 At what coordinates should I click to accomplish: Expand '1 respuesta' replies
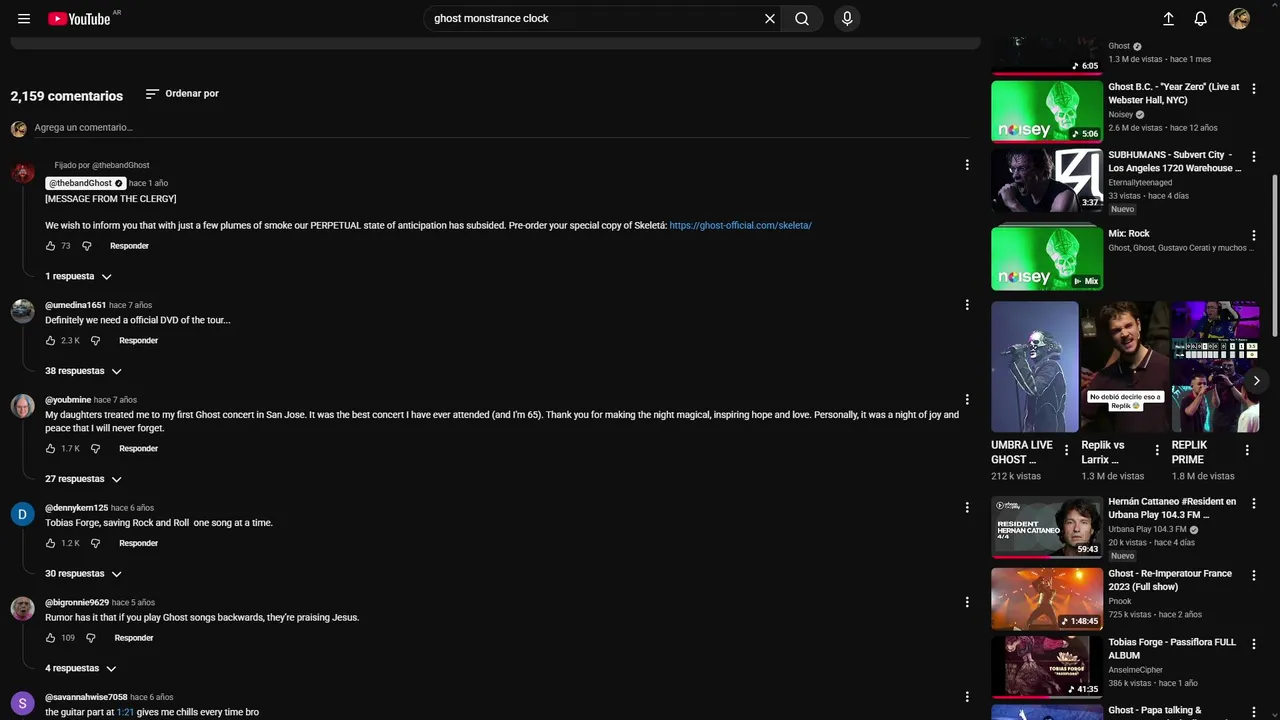pos(78,277)
